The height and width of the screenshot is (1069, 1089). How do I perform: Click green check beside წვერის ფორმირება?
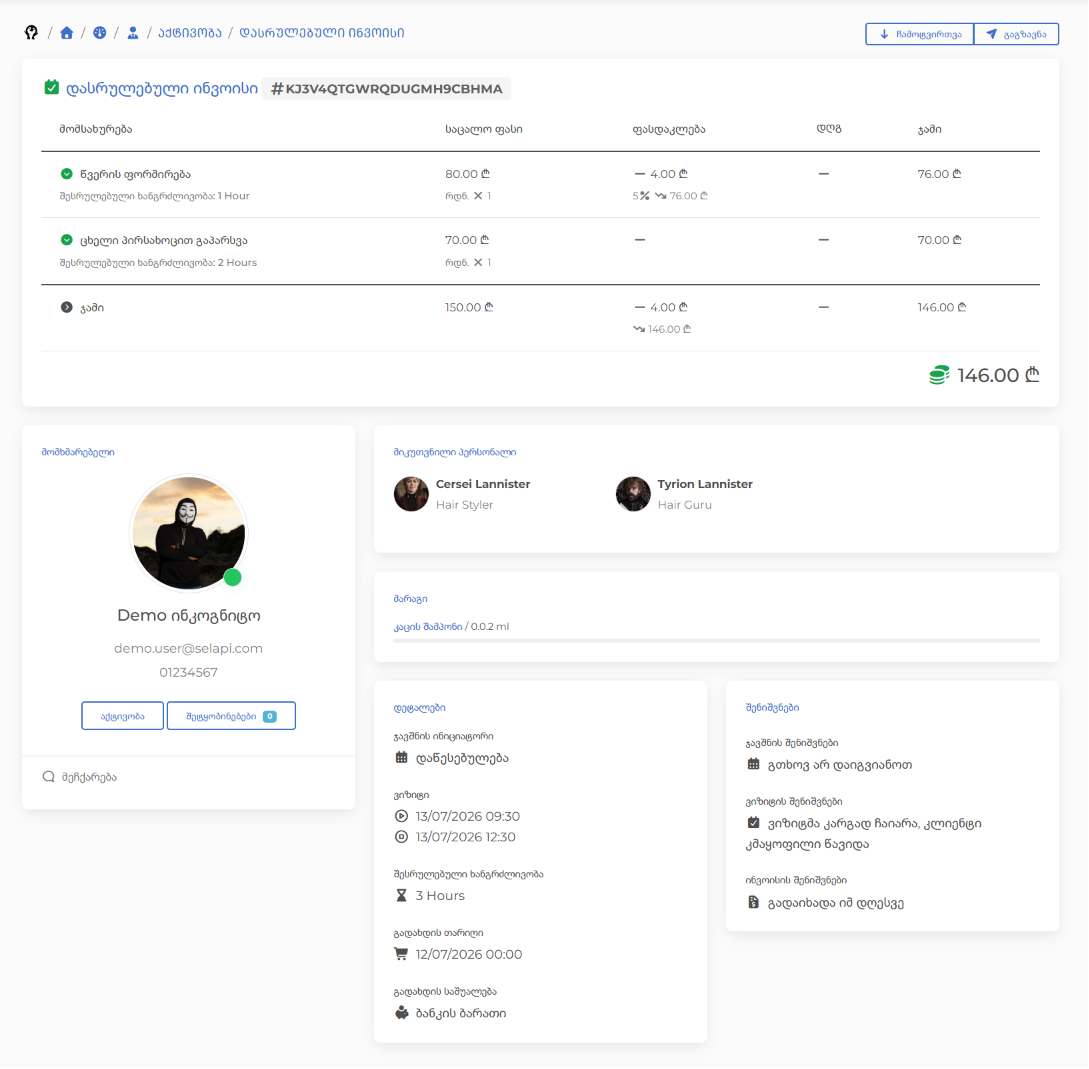[x=67, y=174]
